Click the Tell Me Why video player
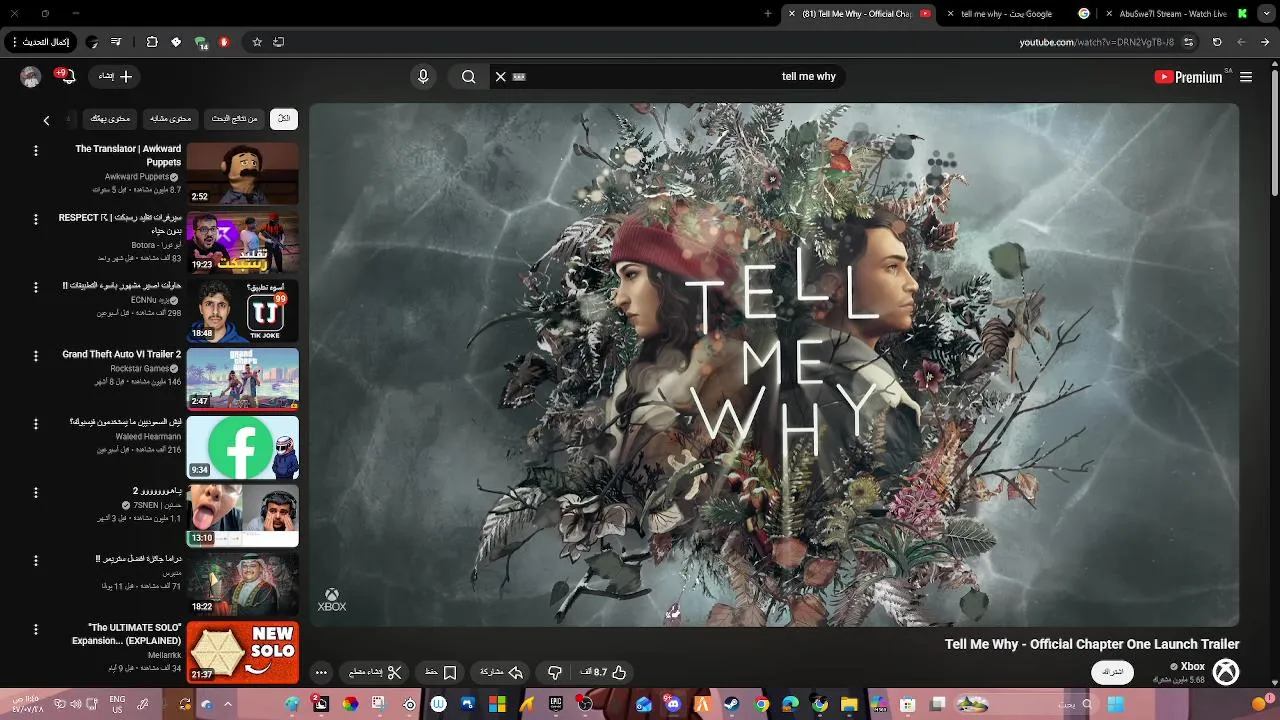Screen dimensions: 1280x720 pyautogui.click(x=774, y=365)
